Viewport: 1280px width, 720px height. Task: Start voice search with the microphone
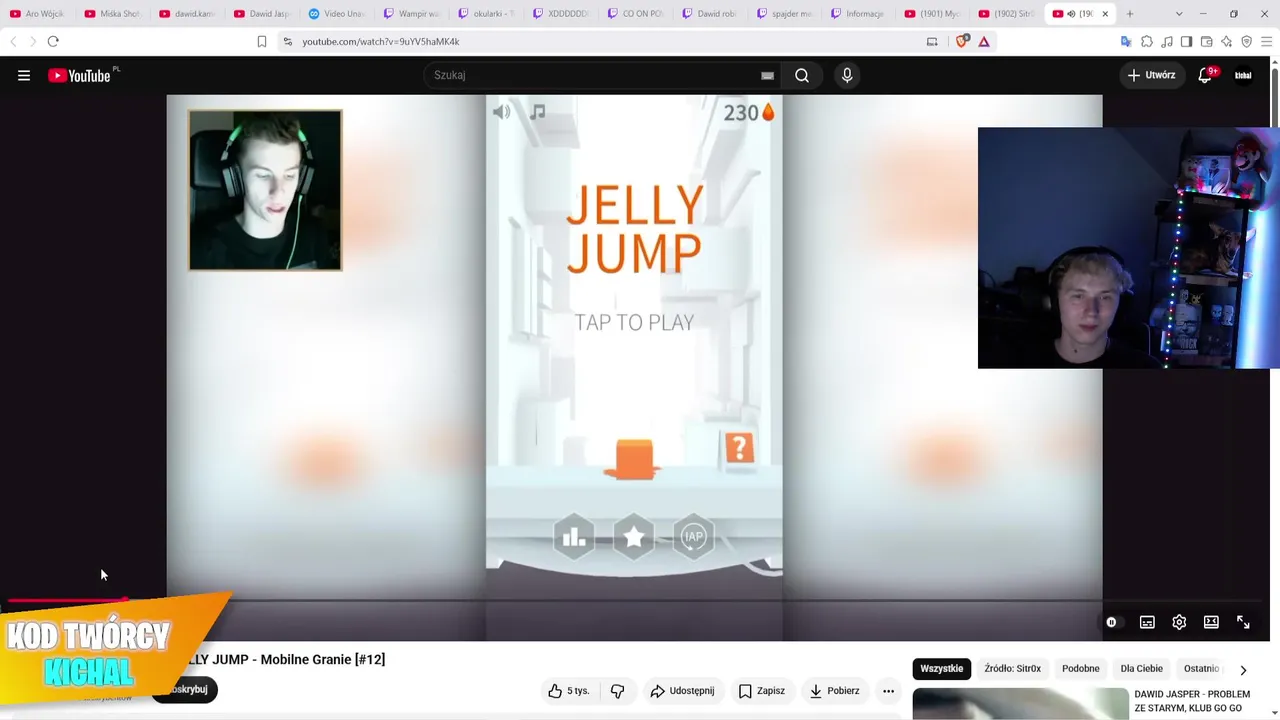(847, 75)
